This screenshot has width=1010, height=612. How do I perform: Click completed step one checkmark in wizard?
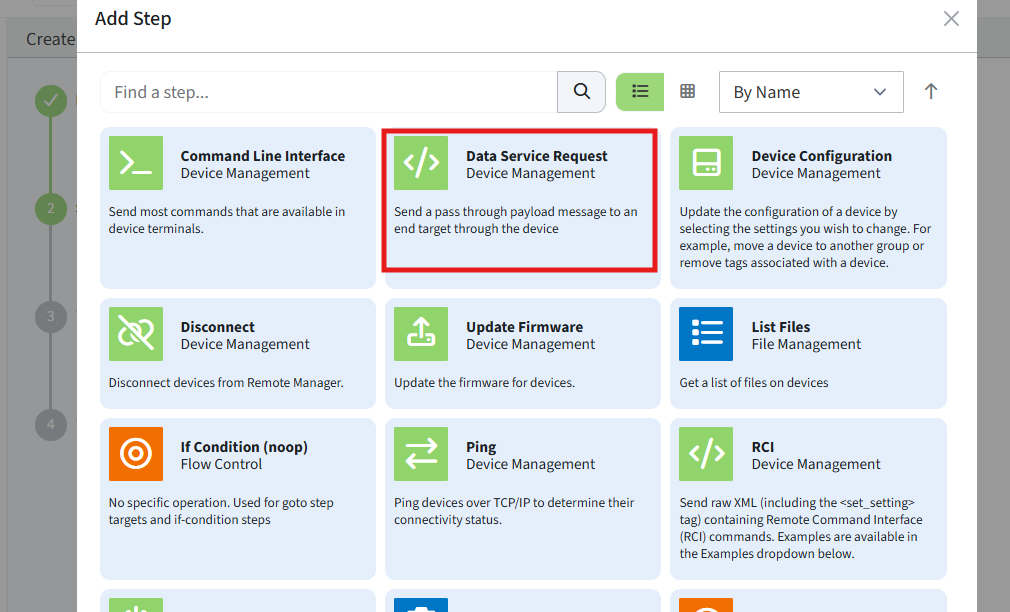pos(50,101)
